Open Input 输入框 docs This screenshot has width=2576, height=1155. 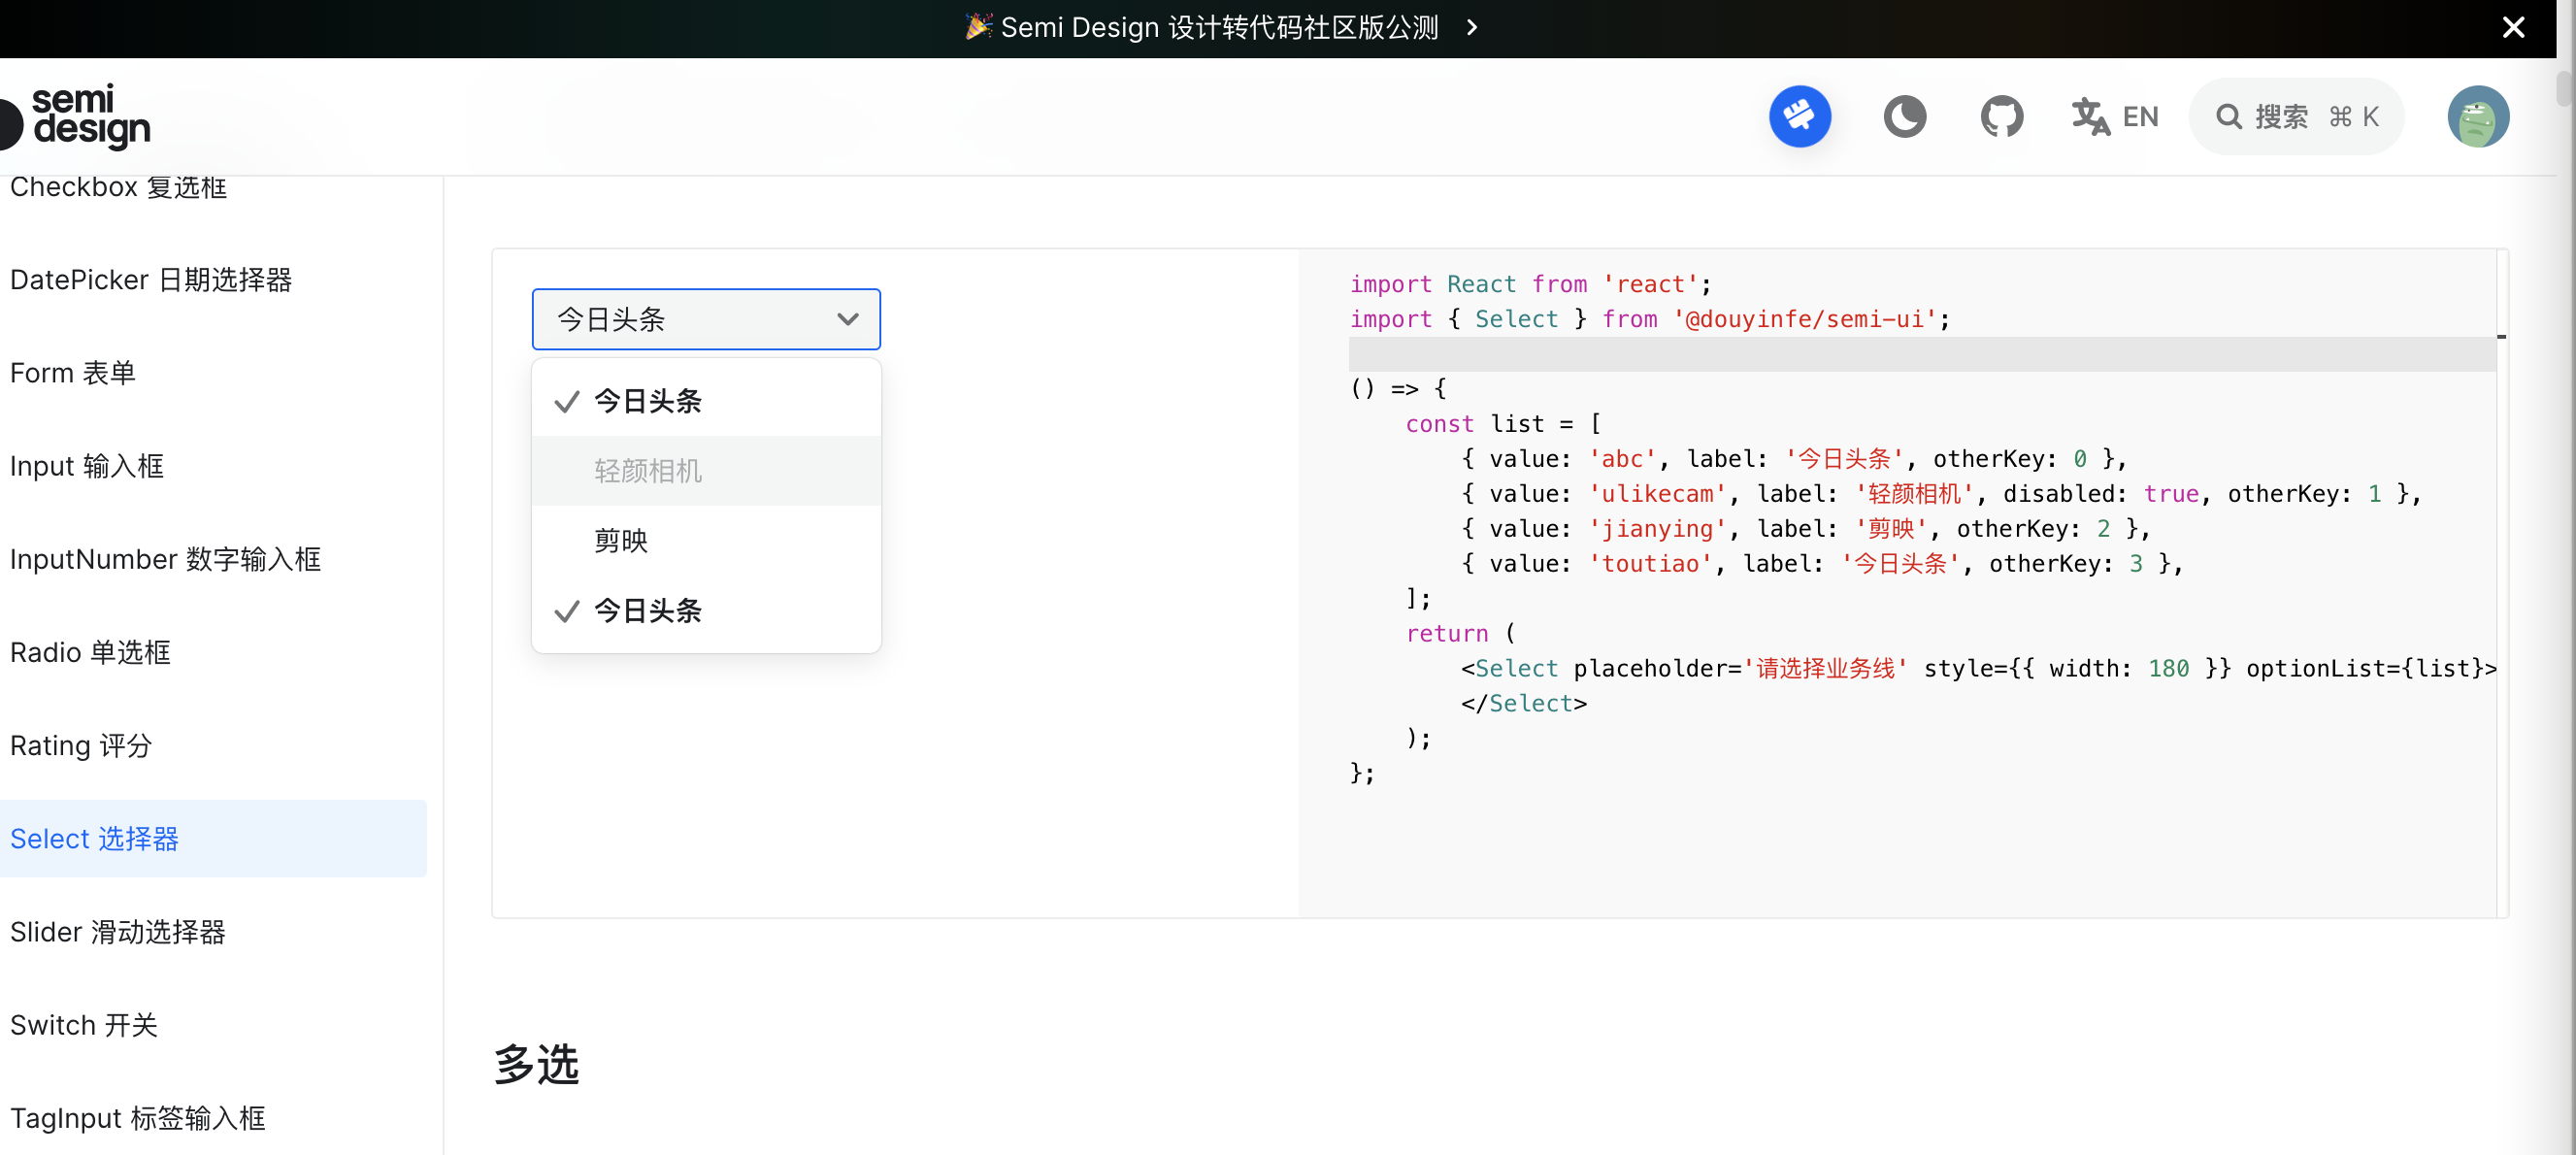pyautogui.click(x=87, y=466)
